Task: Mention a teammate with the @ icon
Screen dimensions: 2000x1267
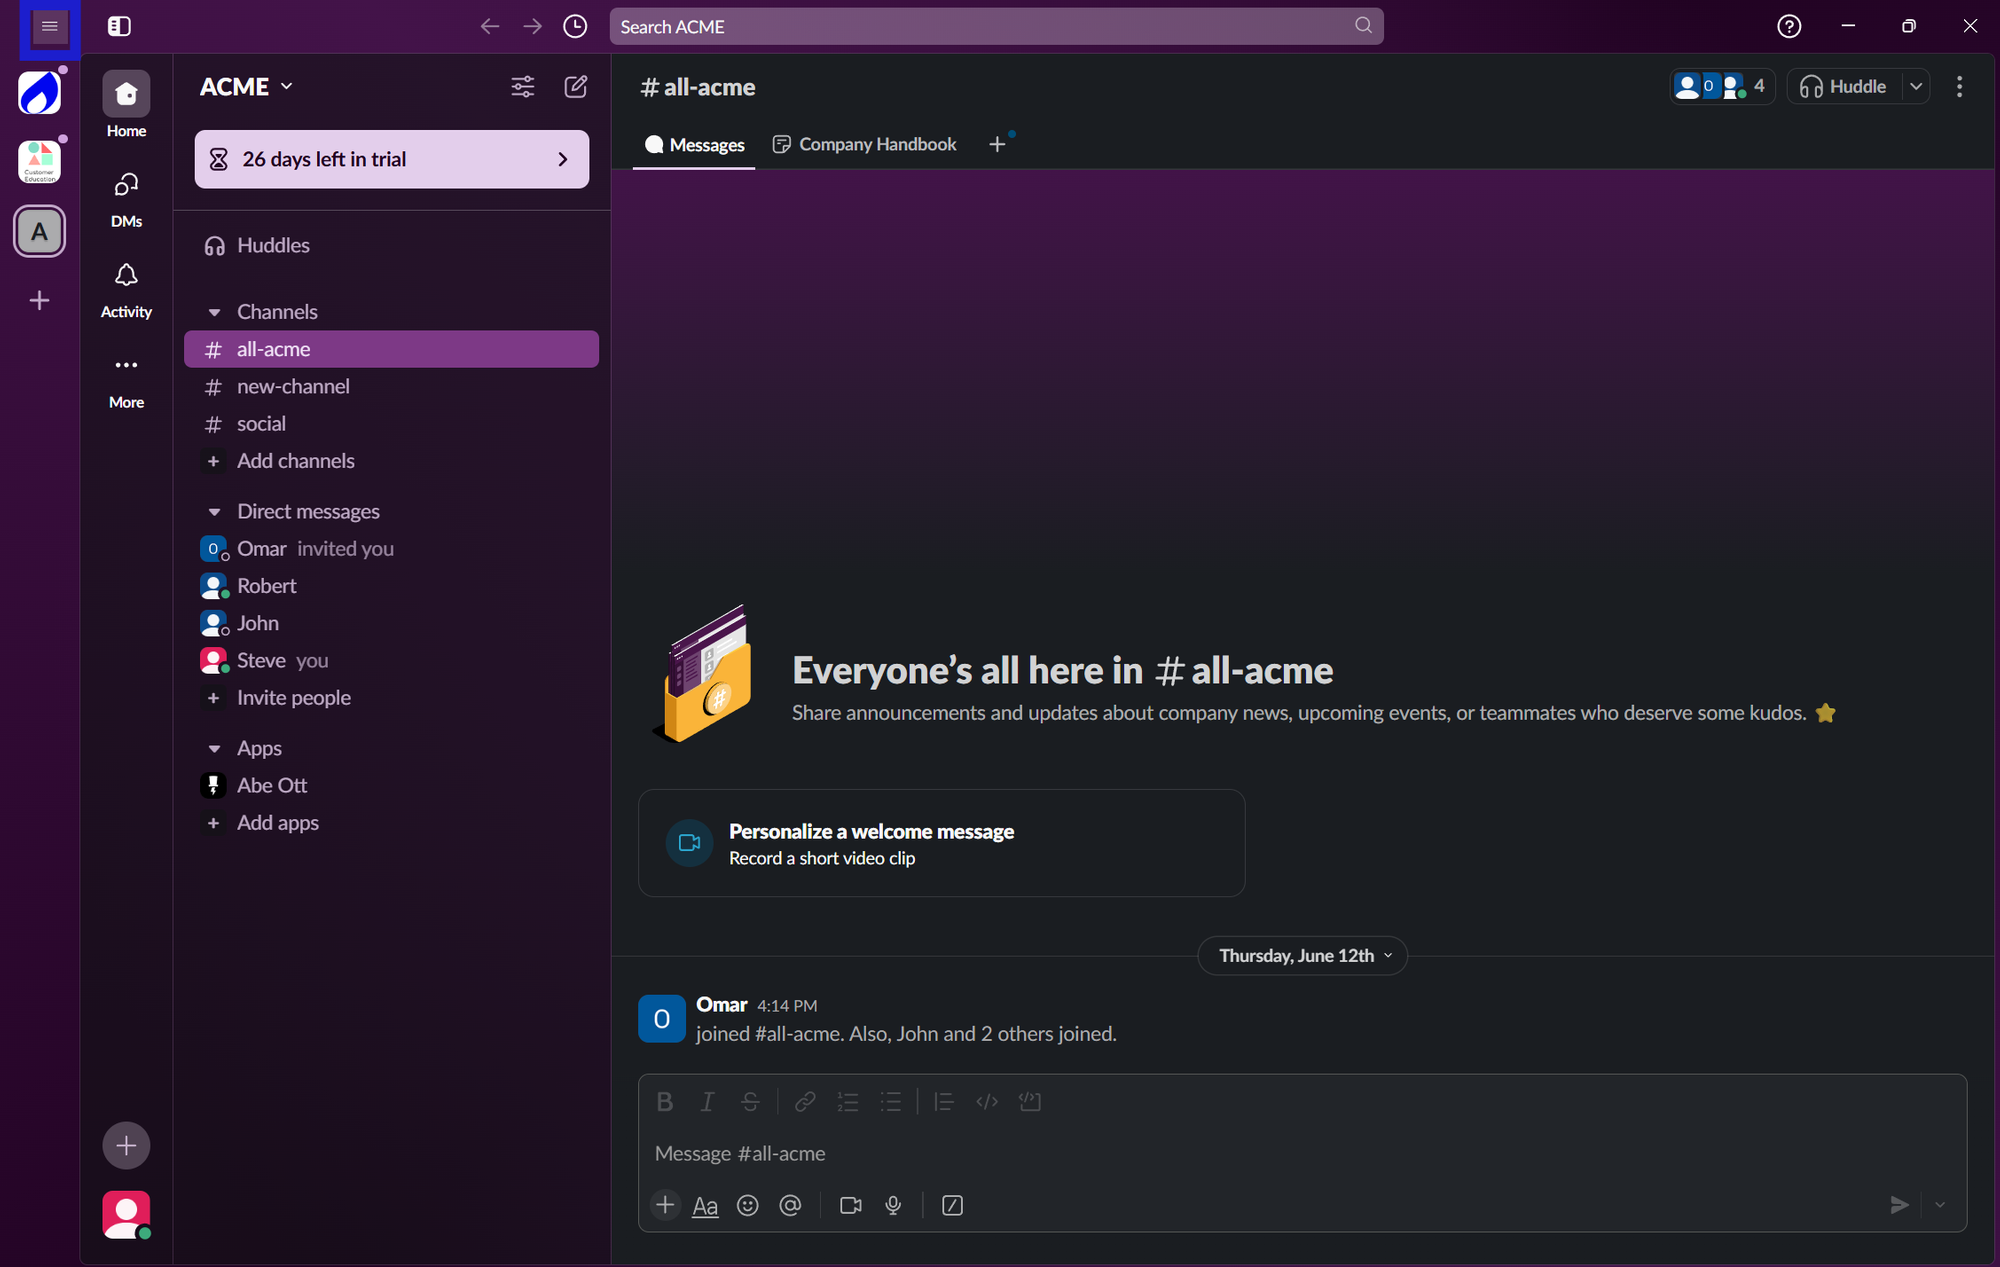Action: (x=791, y=1205)
